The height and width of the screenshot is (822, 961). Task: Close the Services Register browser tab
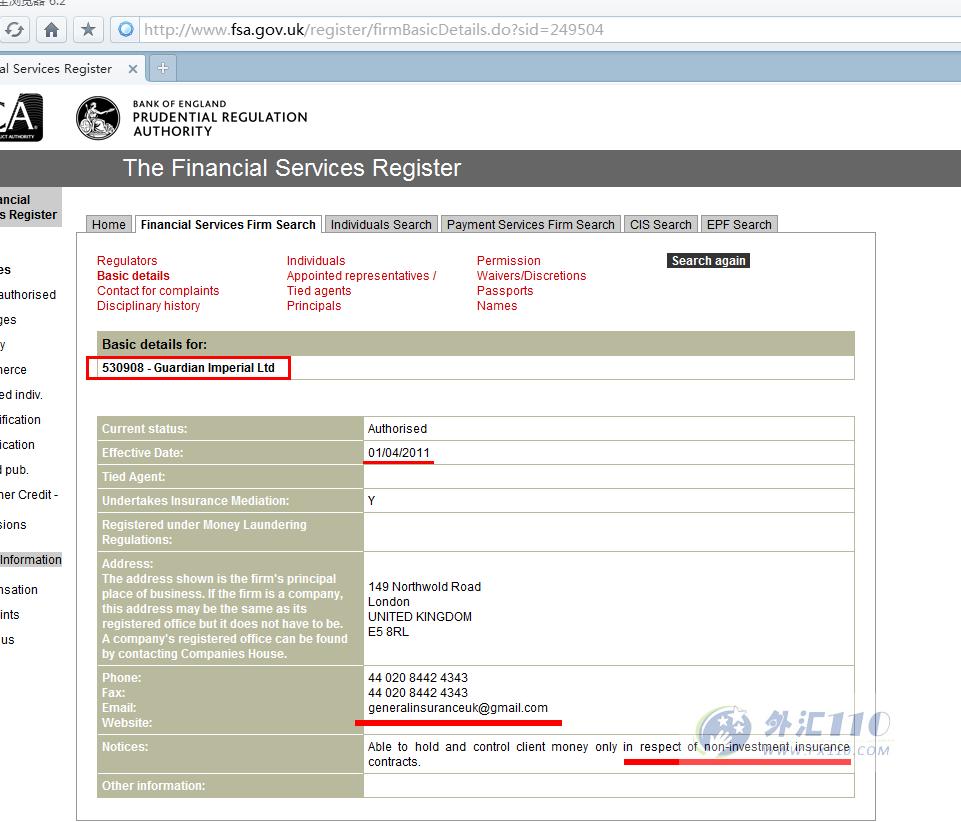click(x=132, y=69)
